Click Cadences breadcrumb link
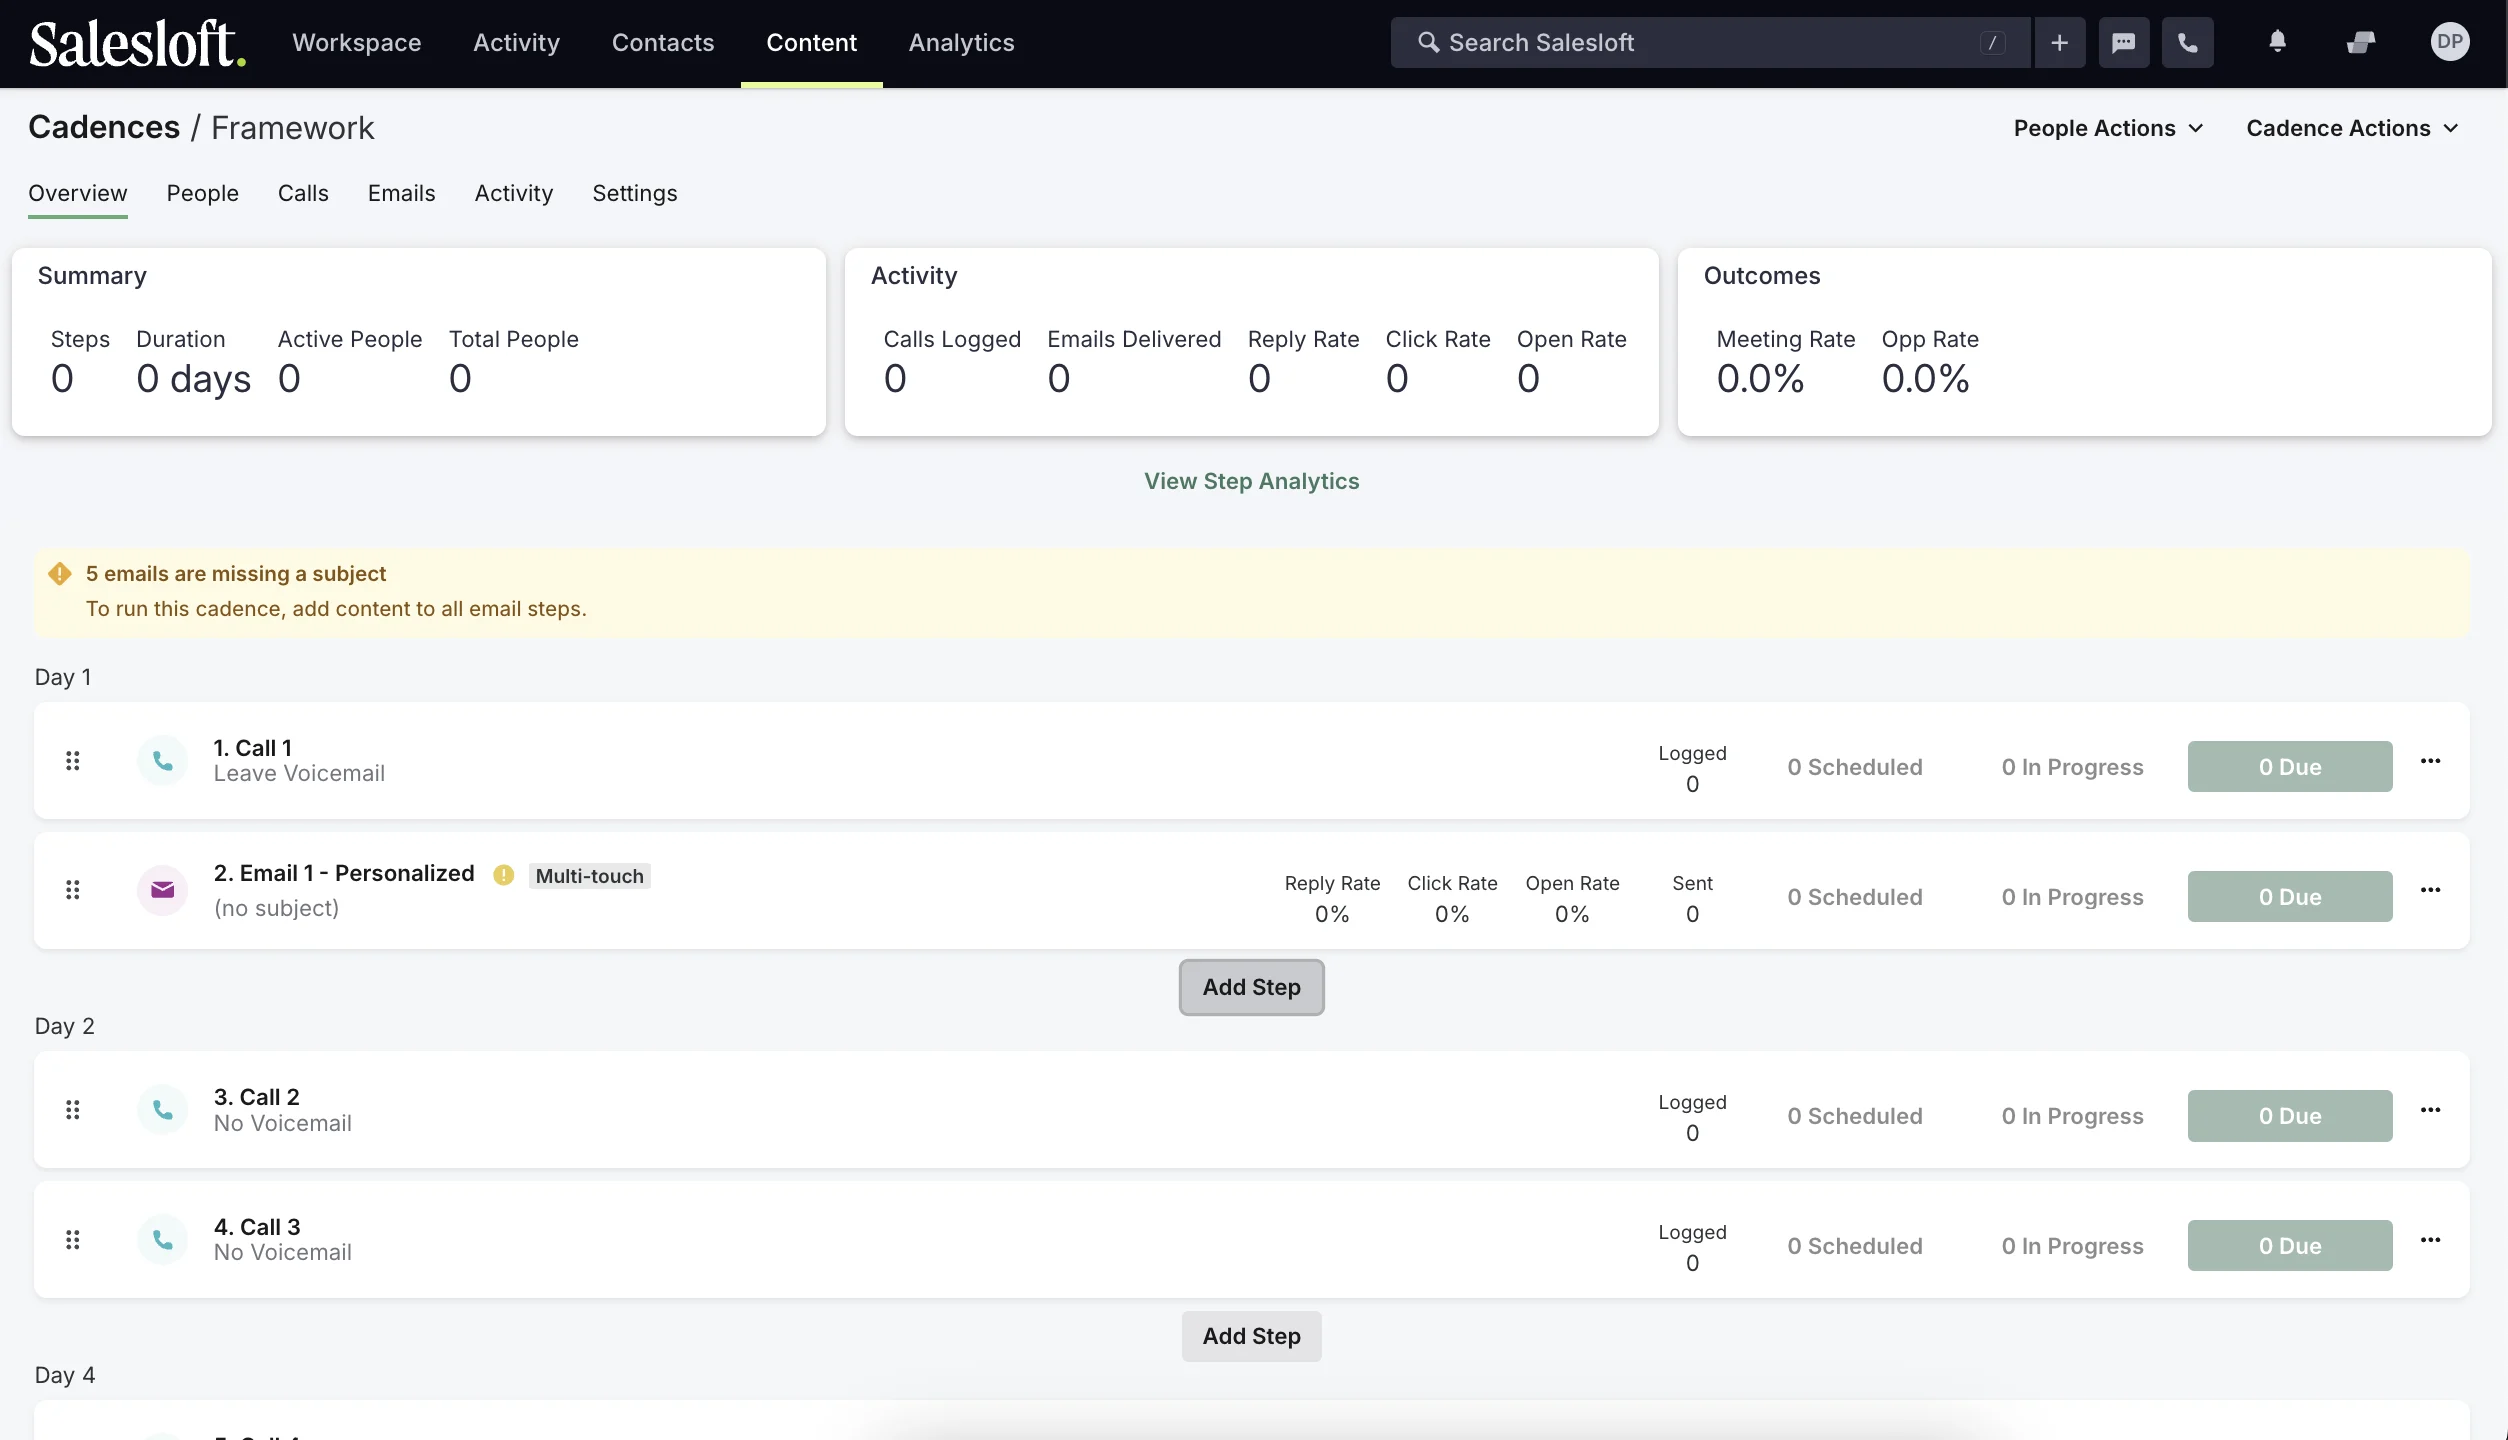Image resolution: width=2508 pixels, height=1440 pixels. pyautogui.click(x=104, y=127)
